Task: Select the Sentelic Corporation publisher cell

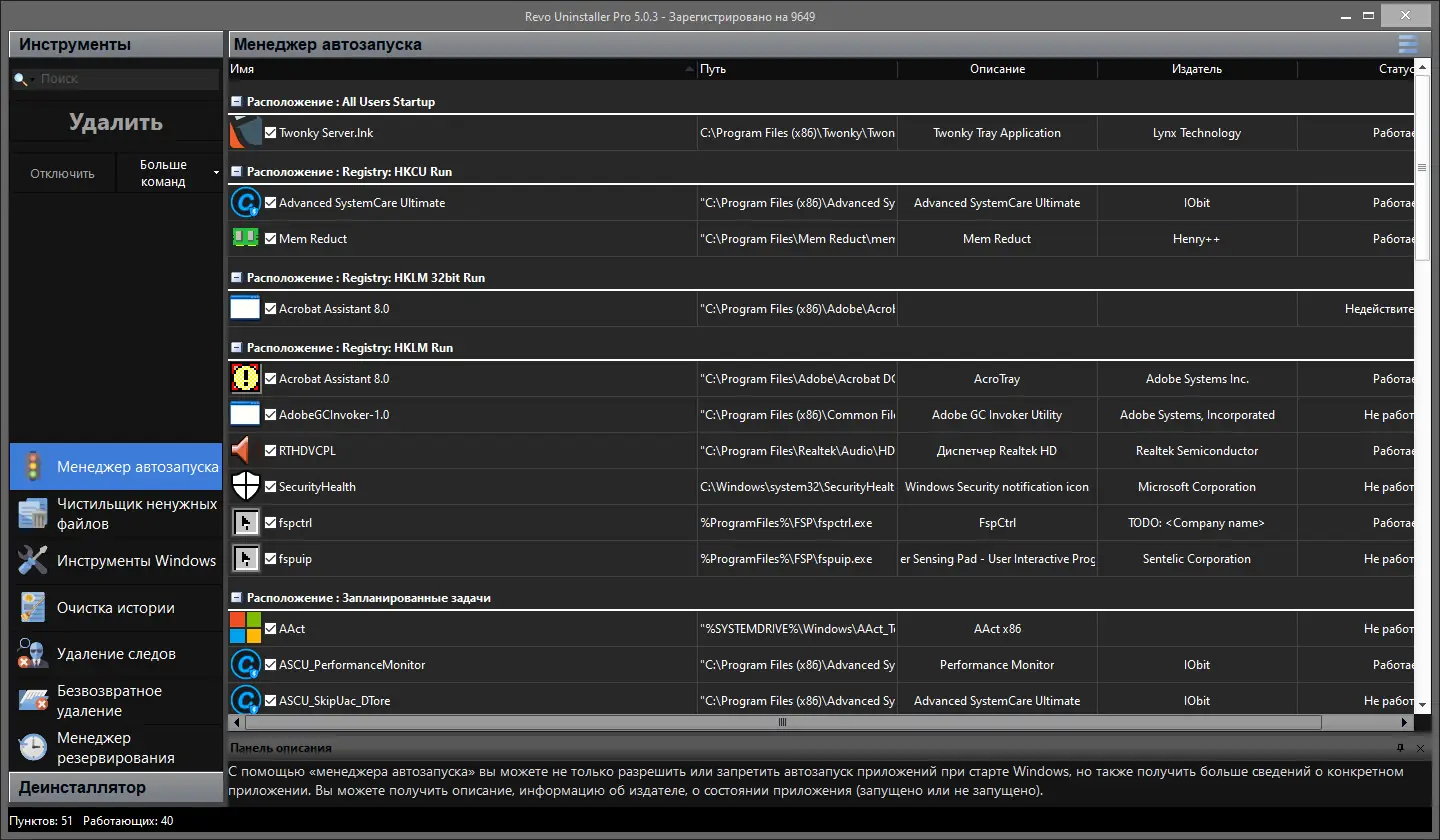Action: point(1197,559)
